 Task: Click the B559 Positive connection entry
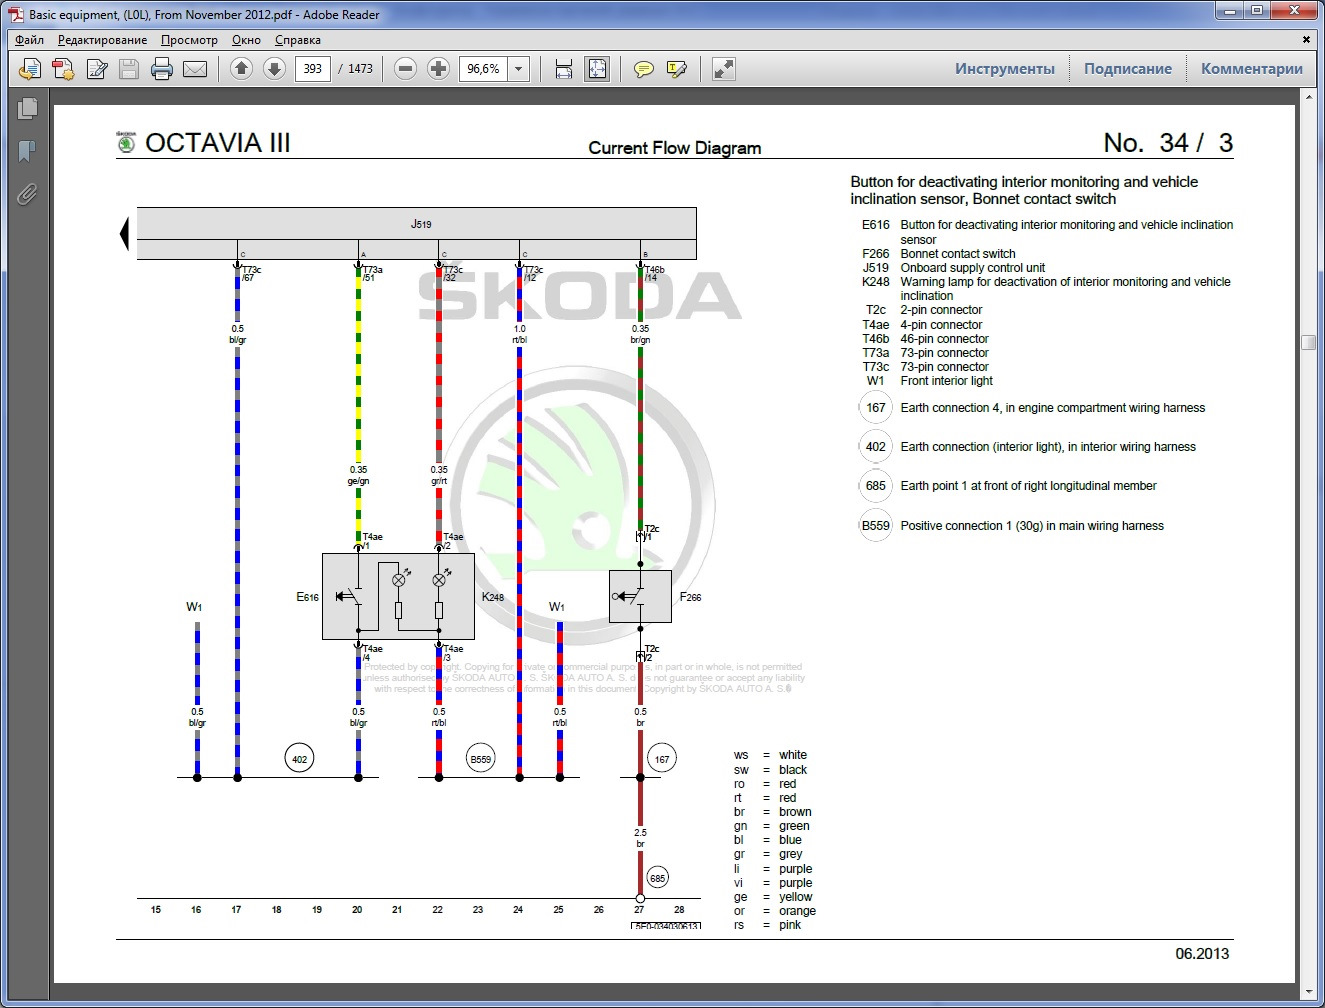click(1012, 526)
